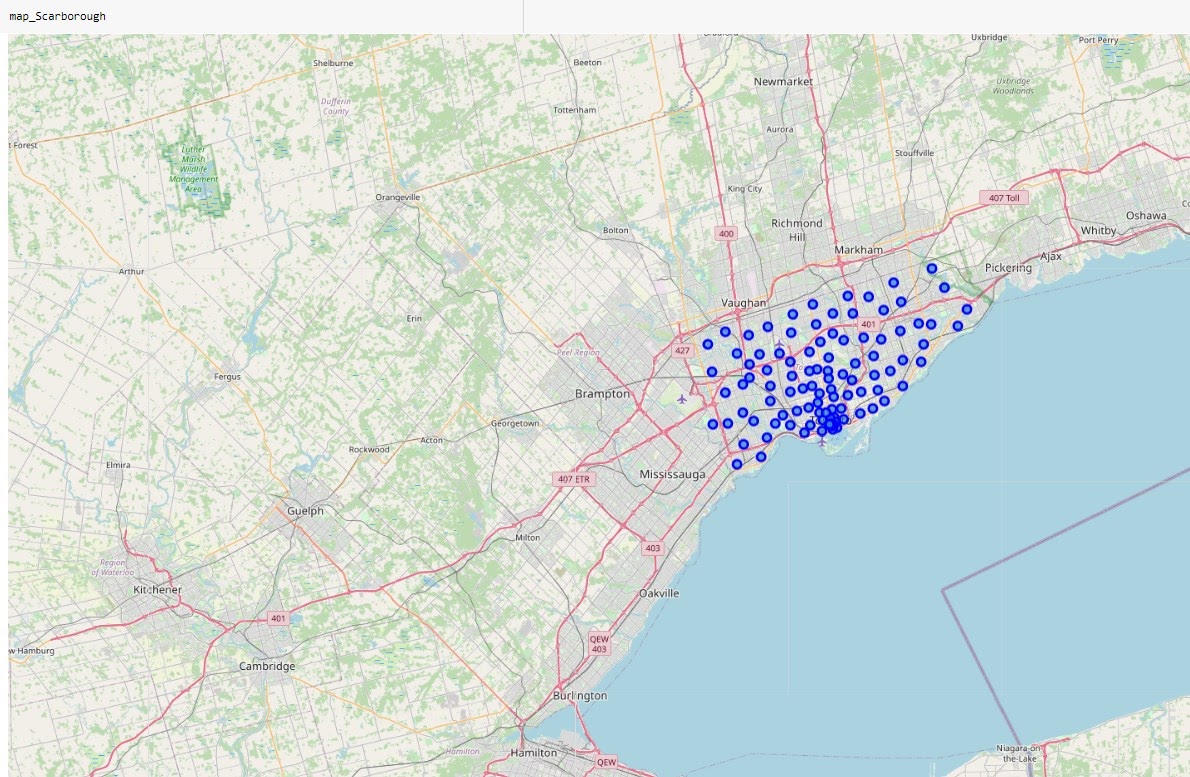
Task: Click the Newmarket city label
Action: click(783, 81)
